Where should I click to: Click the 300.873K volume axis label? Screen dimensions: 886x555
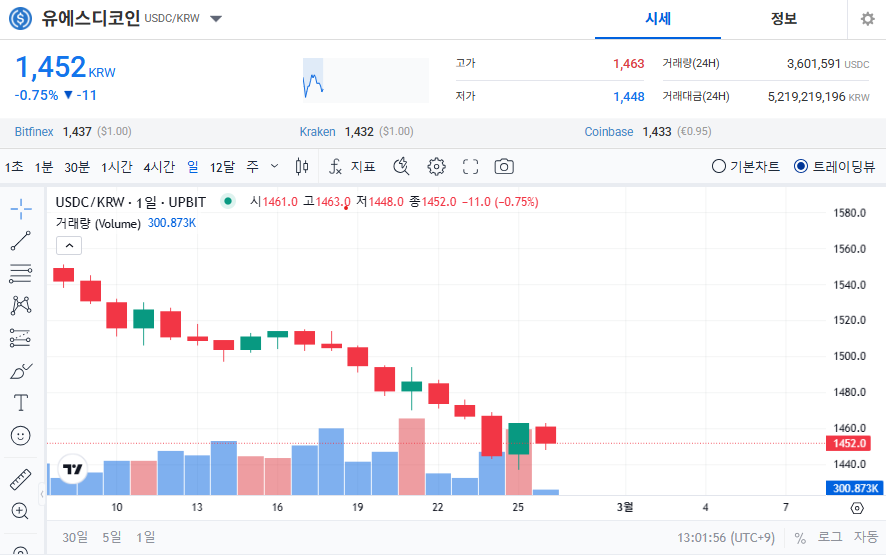855,488
